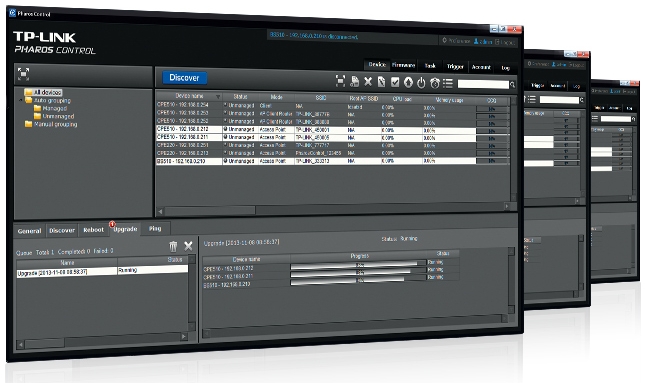
Task: Click the search magnifier icon
Action: (x=512, y=85)
